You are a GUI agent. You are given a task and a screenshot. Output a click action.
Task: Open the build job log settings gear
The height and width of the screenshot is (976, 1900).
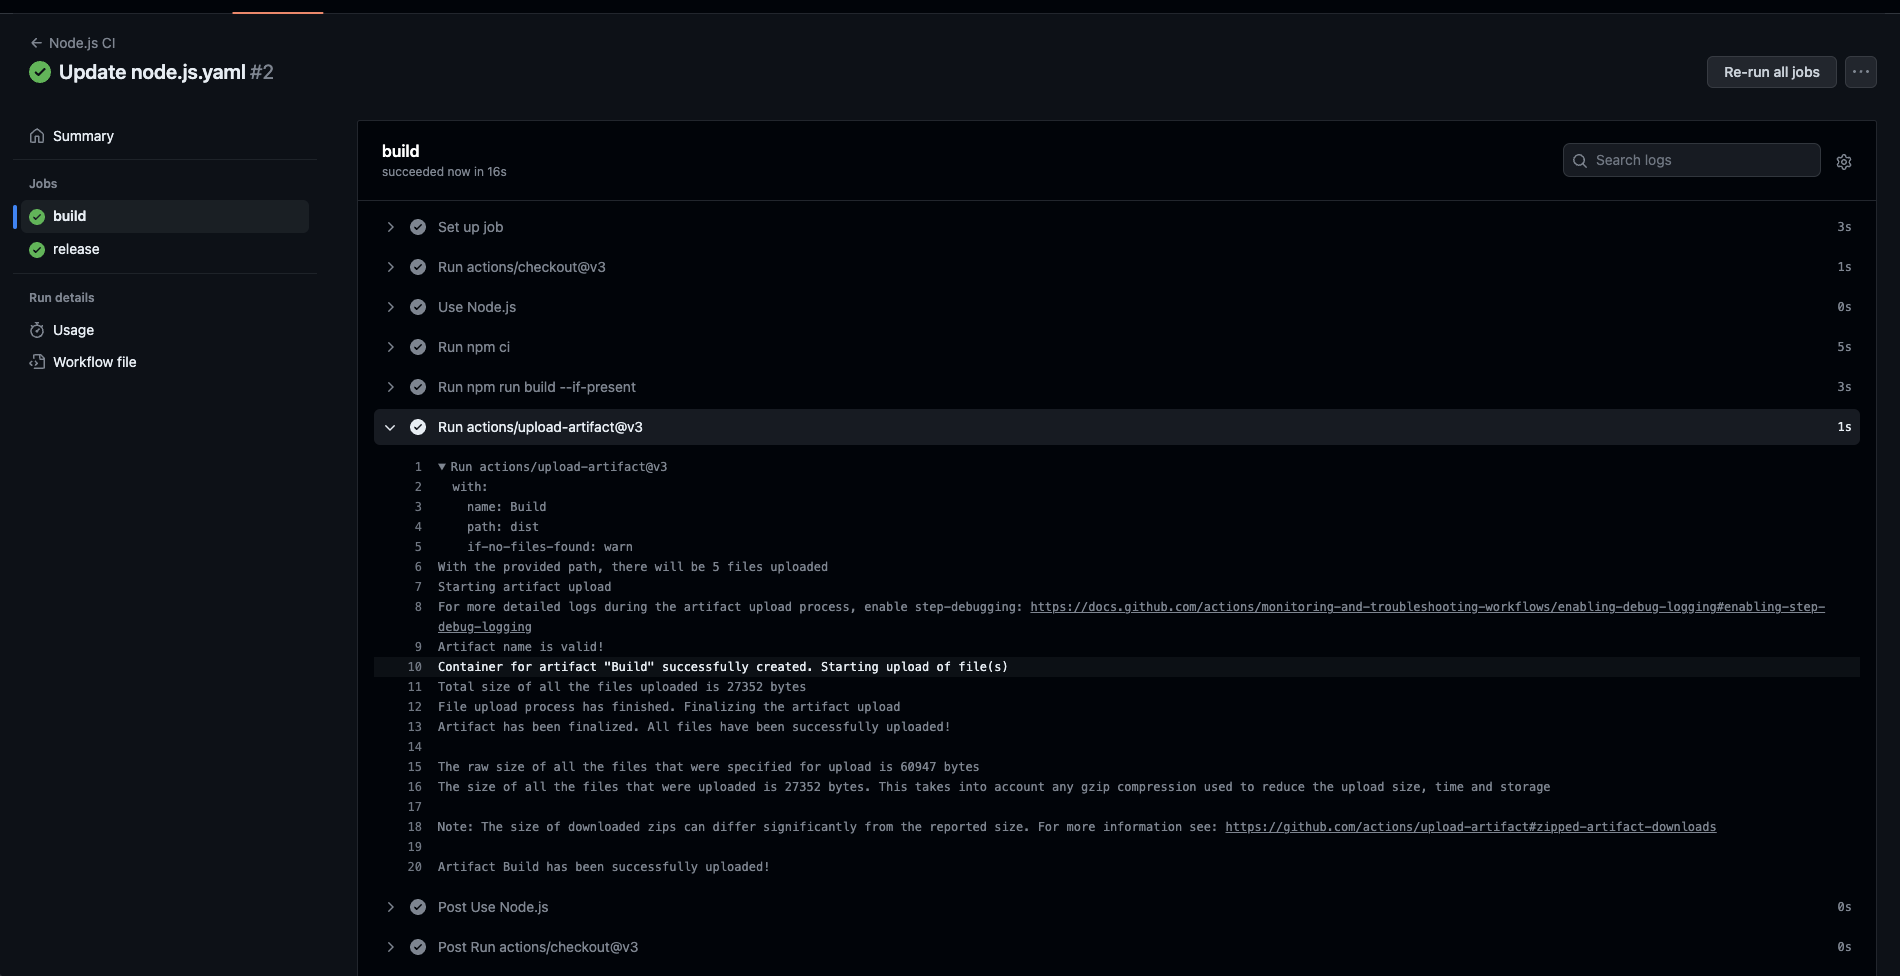pos(1844,161)
